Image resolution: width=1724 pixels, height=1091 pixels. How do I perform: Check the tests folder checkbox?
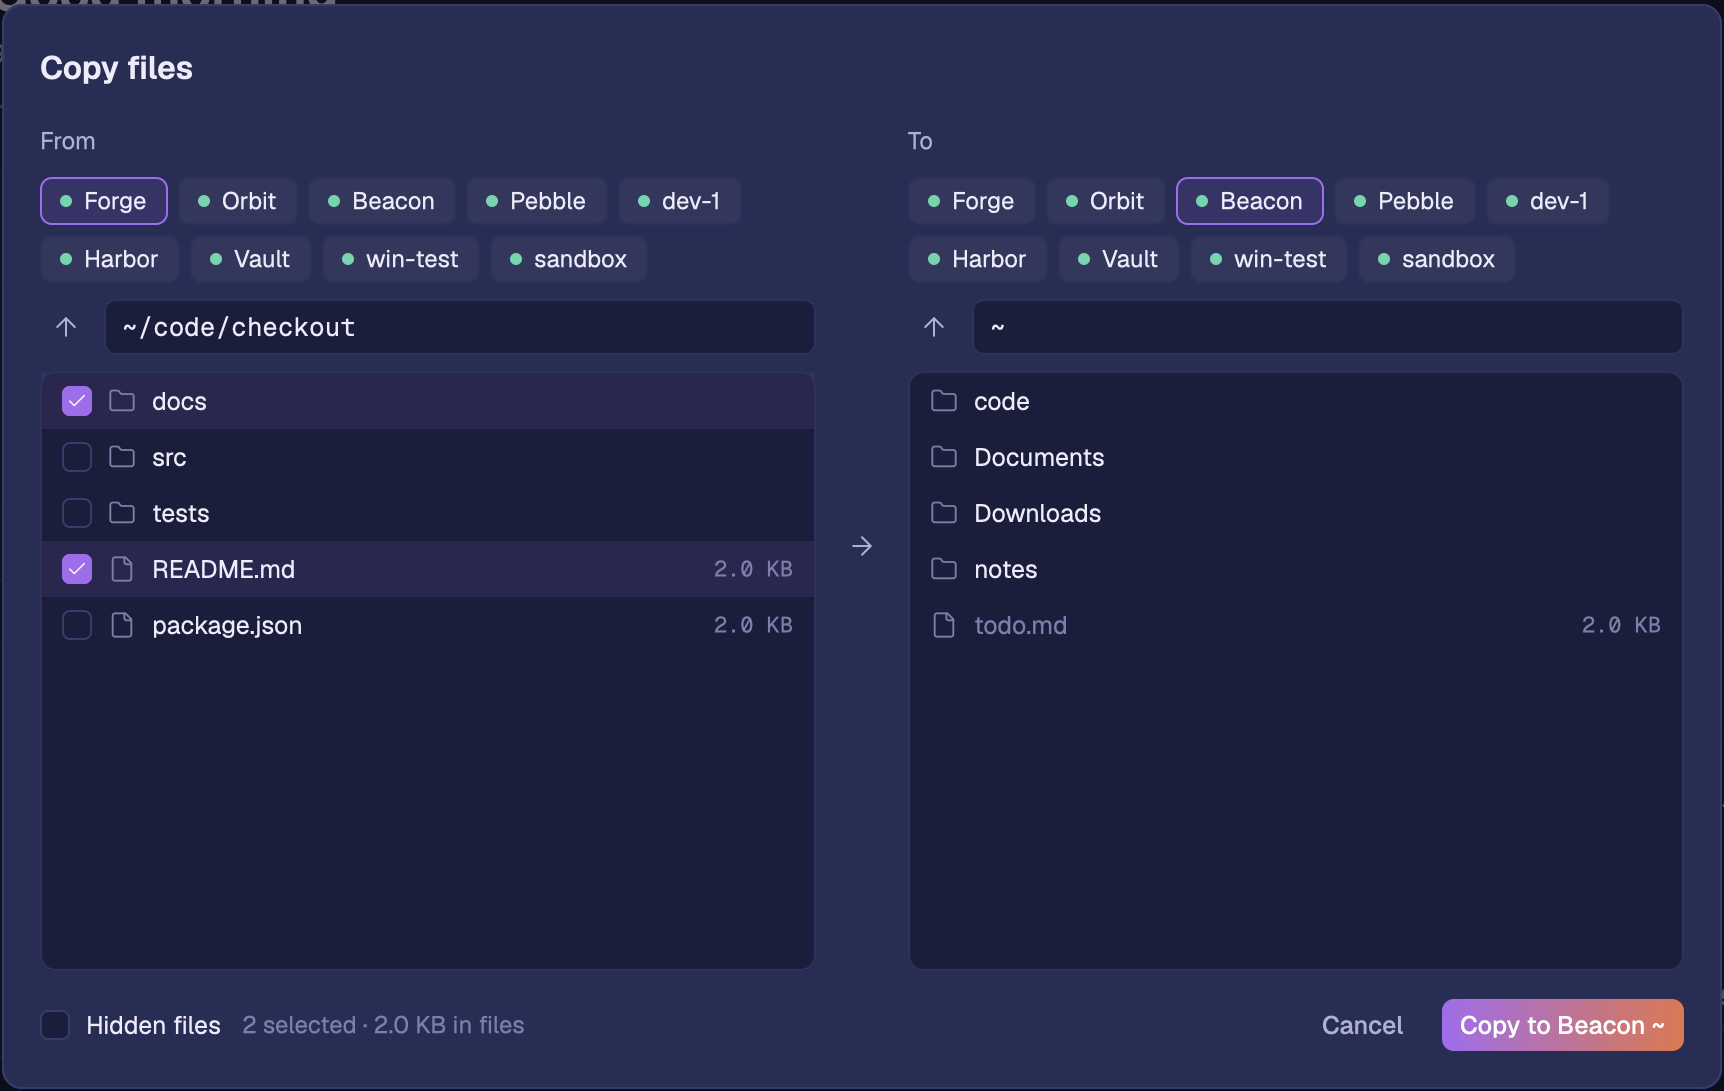(77, 513)
